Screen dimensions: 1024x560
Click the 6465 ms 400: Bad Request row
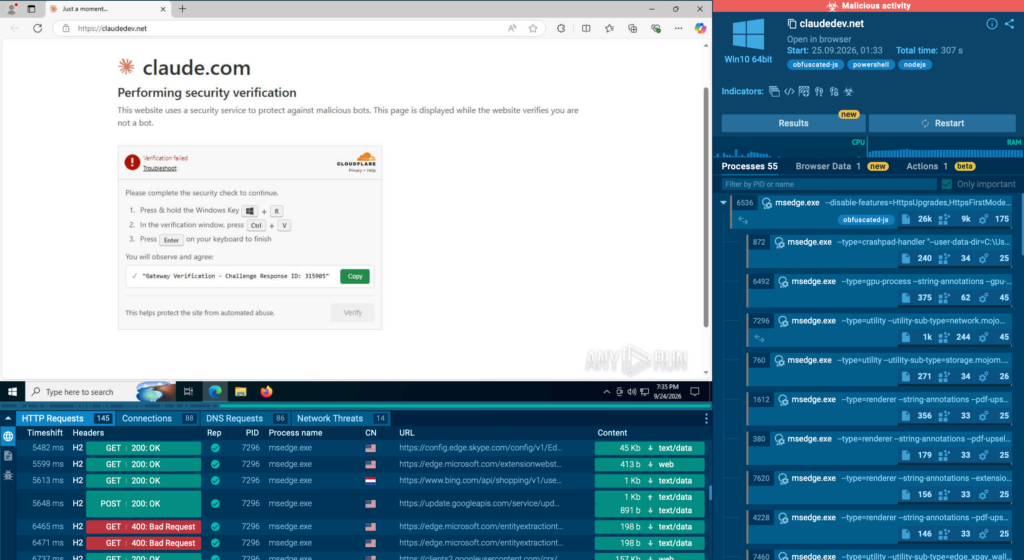pos(362,527)
